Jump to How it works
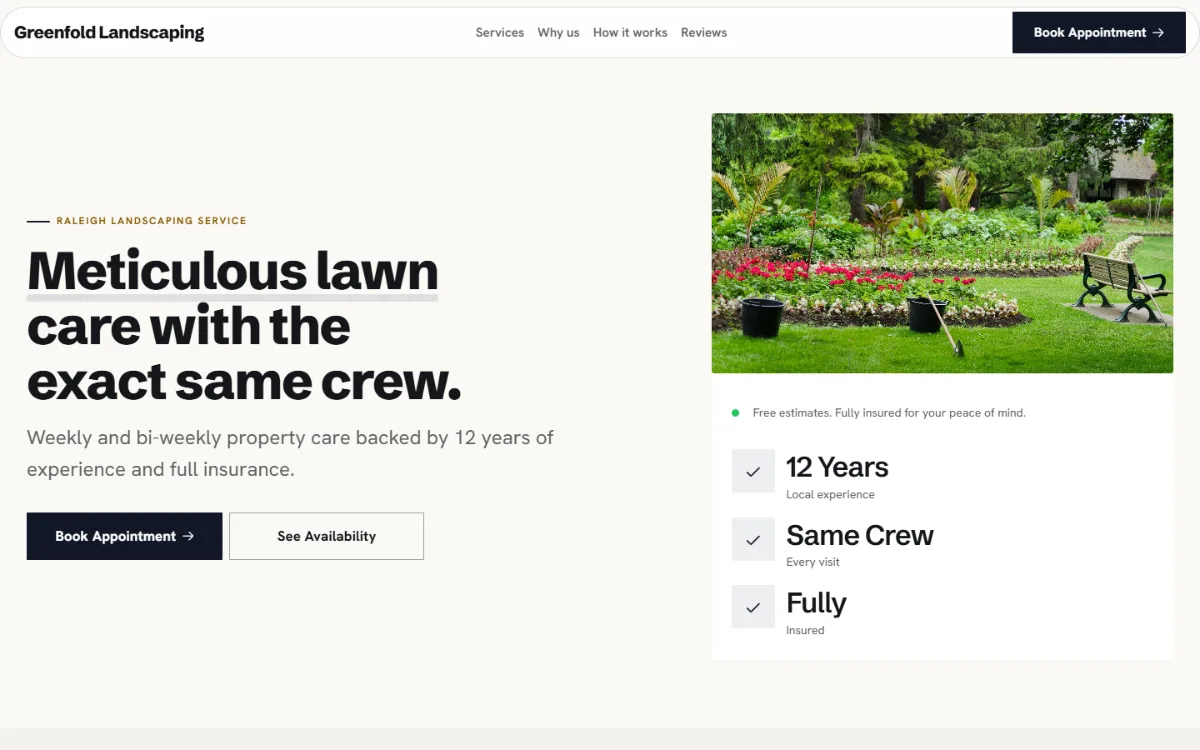Viewport: 1200px width, 750px height. click(630, 32)
